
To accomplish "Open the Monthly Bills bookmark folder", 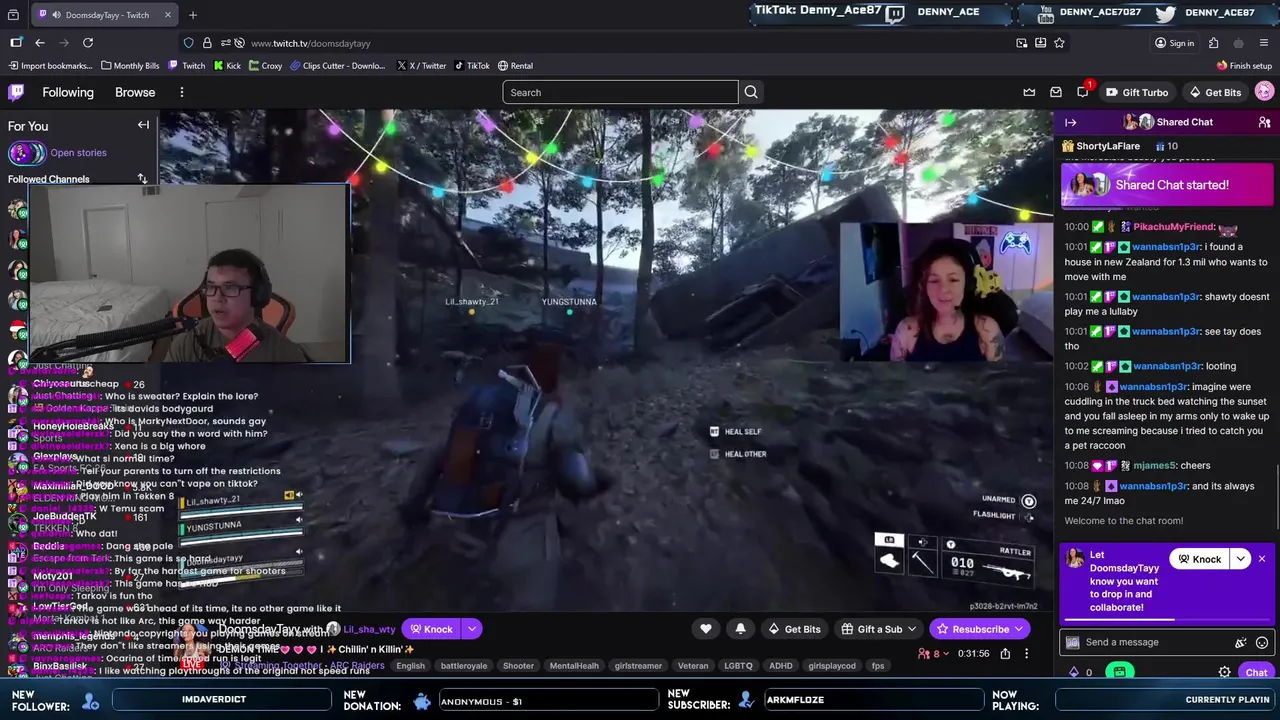I will point(130,66).
